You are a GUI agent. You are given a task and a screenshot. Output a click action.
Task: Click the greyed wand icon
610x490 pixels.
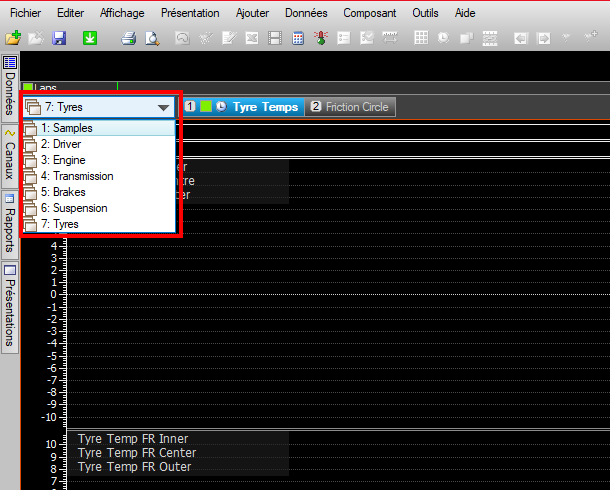coord(205,38)
